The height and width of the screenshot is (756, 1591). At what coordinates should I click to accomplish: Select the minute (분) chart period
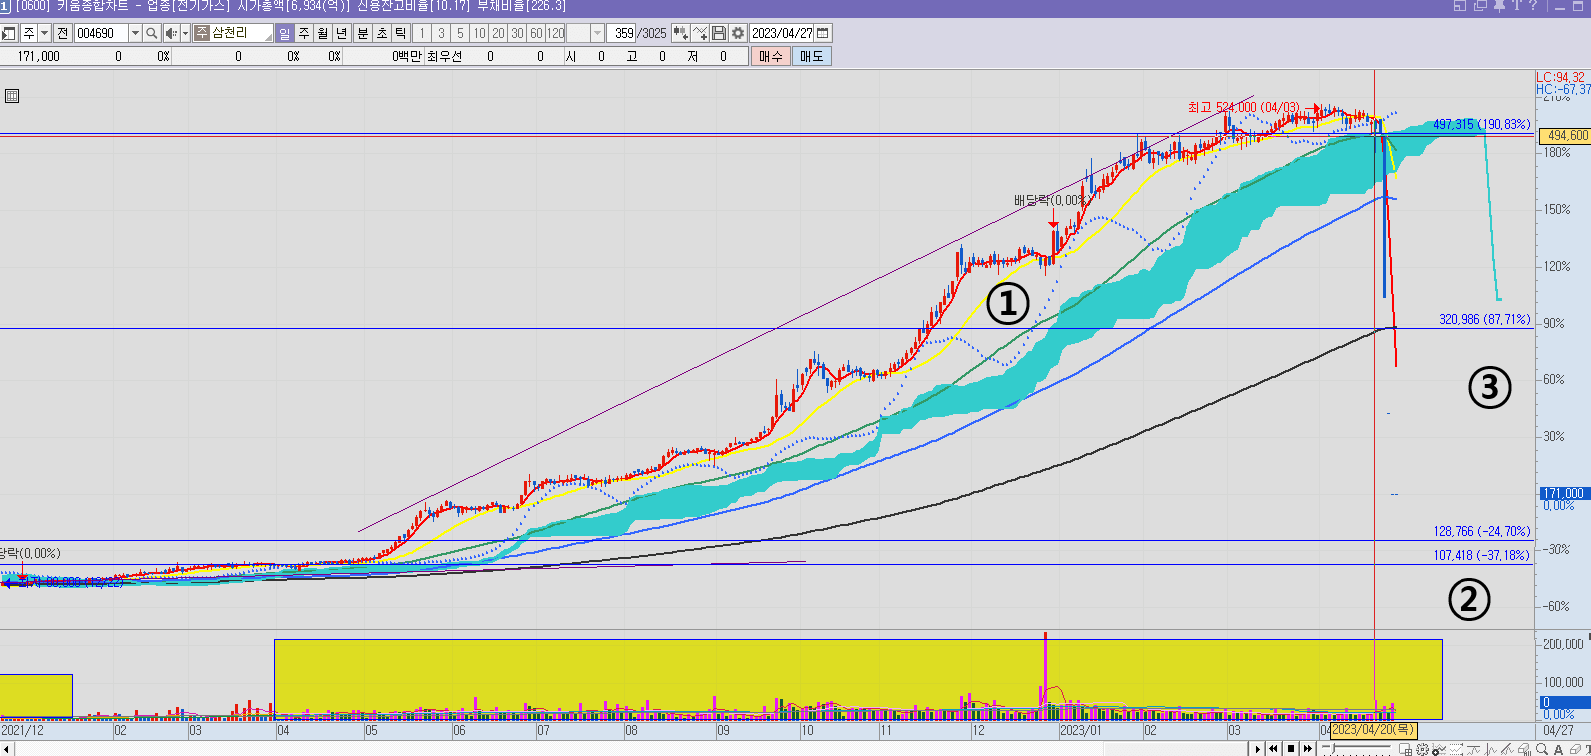363,33
